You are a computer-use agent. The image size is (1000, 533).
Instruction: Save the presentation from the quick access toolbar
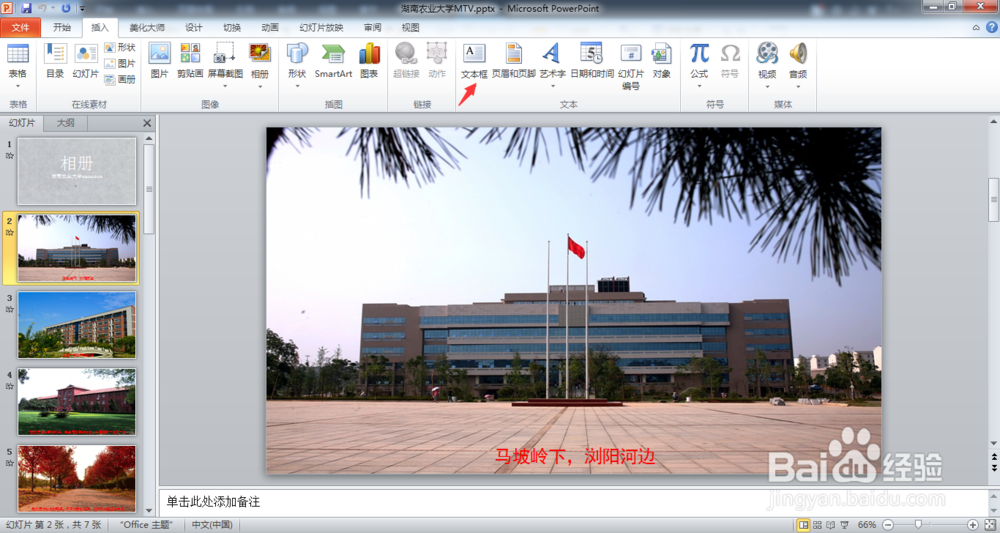click(26, 8)
